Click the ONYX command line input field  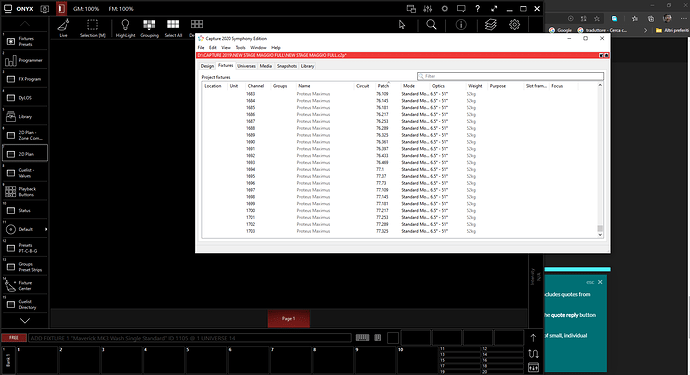pos(190,338)
